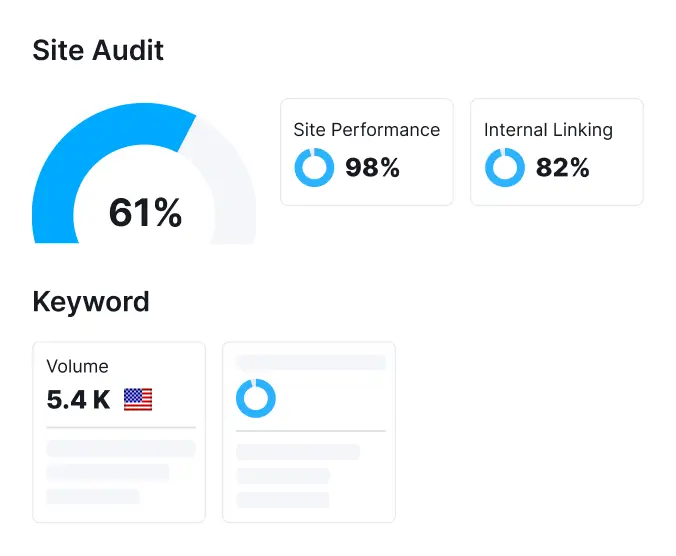Click the Site Performance donut chart icon
Viewport: 676px width, 556px height.
314,168
